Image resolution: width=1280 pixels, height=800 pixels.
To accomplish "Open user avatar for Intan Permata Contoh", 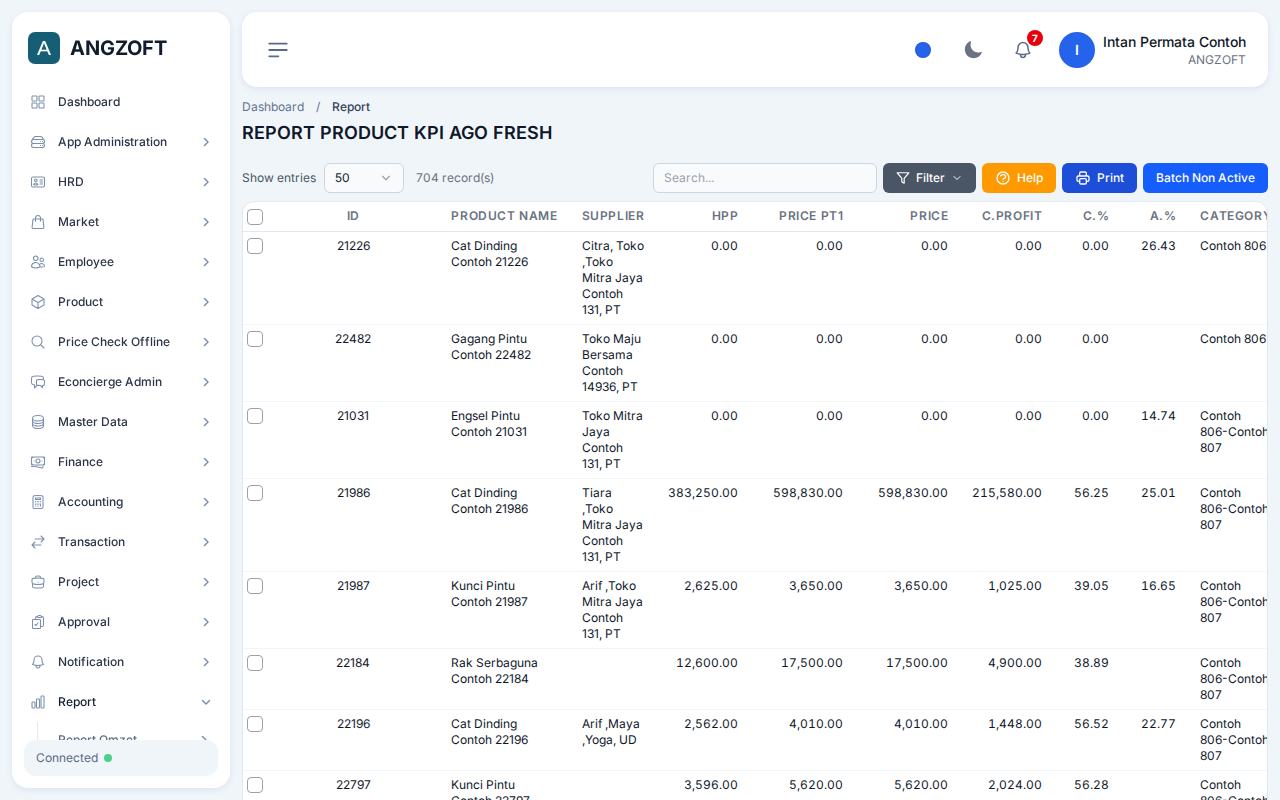I will click(x=1077, y=50).
